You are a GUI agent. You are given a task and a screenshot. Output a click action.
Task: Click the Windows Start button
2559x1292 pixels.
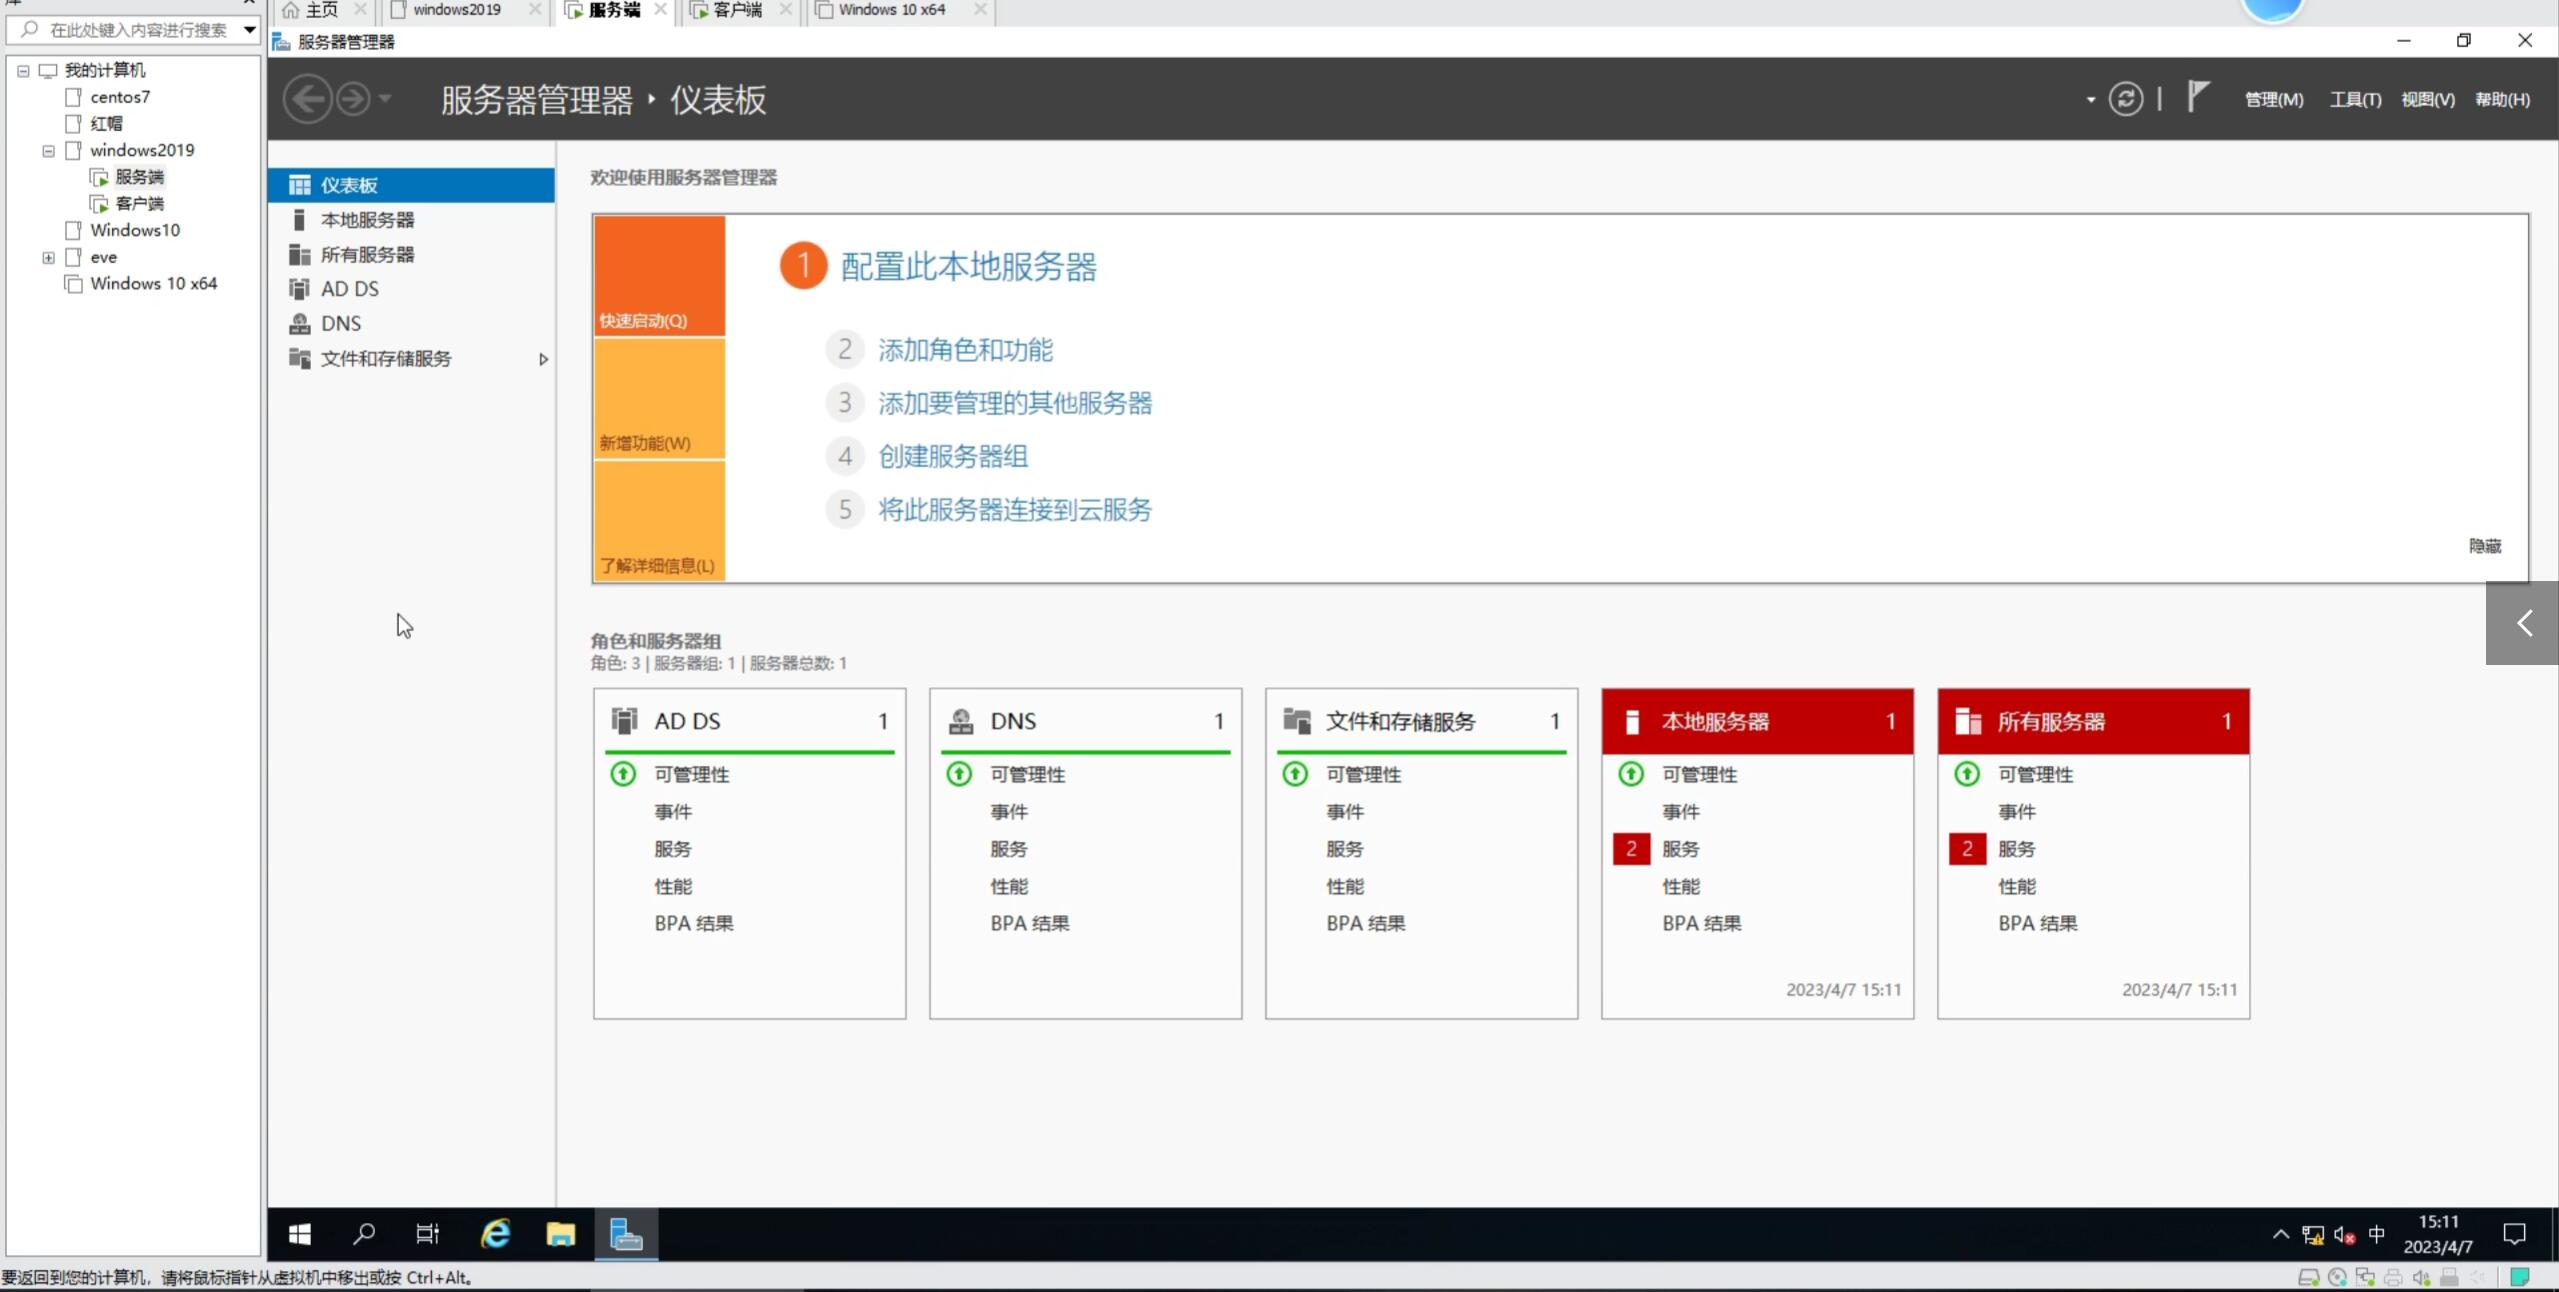[299, 1234]
